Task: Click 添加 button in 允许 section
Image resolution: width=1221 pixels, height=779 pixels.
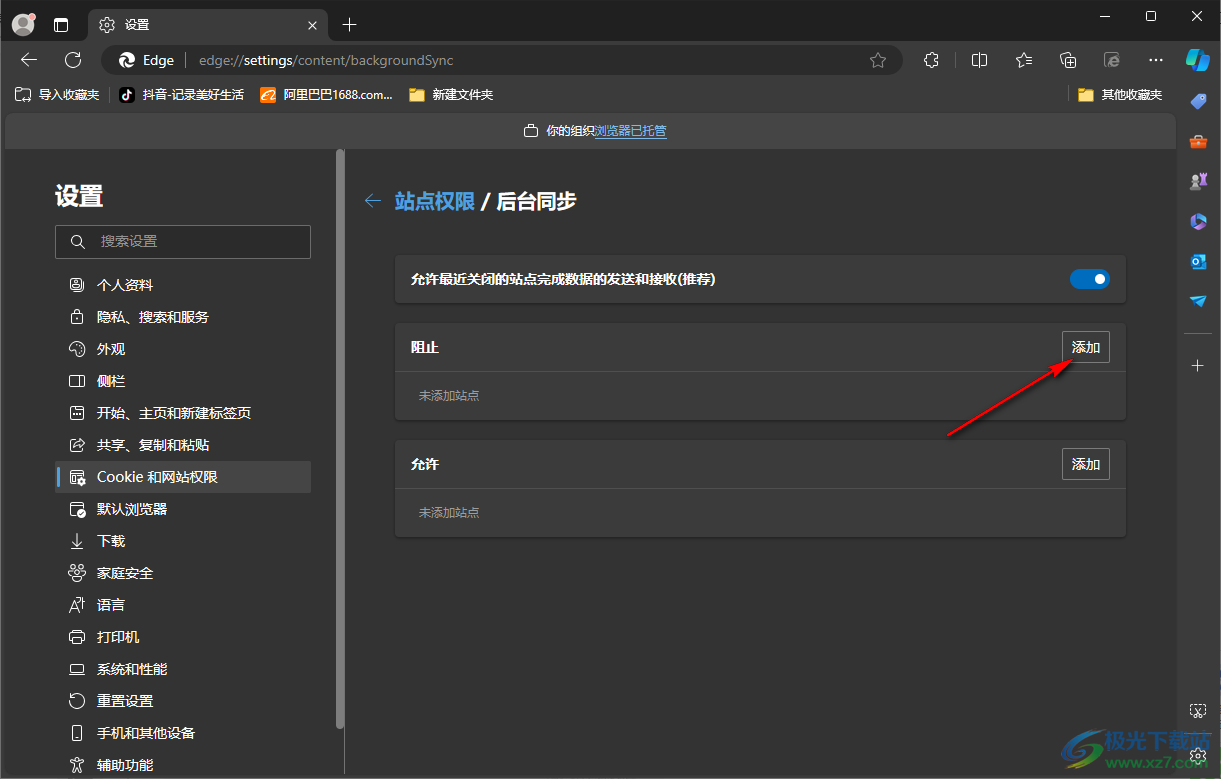Action: pos(1086,464)
